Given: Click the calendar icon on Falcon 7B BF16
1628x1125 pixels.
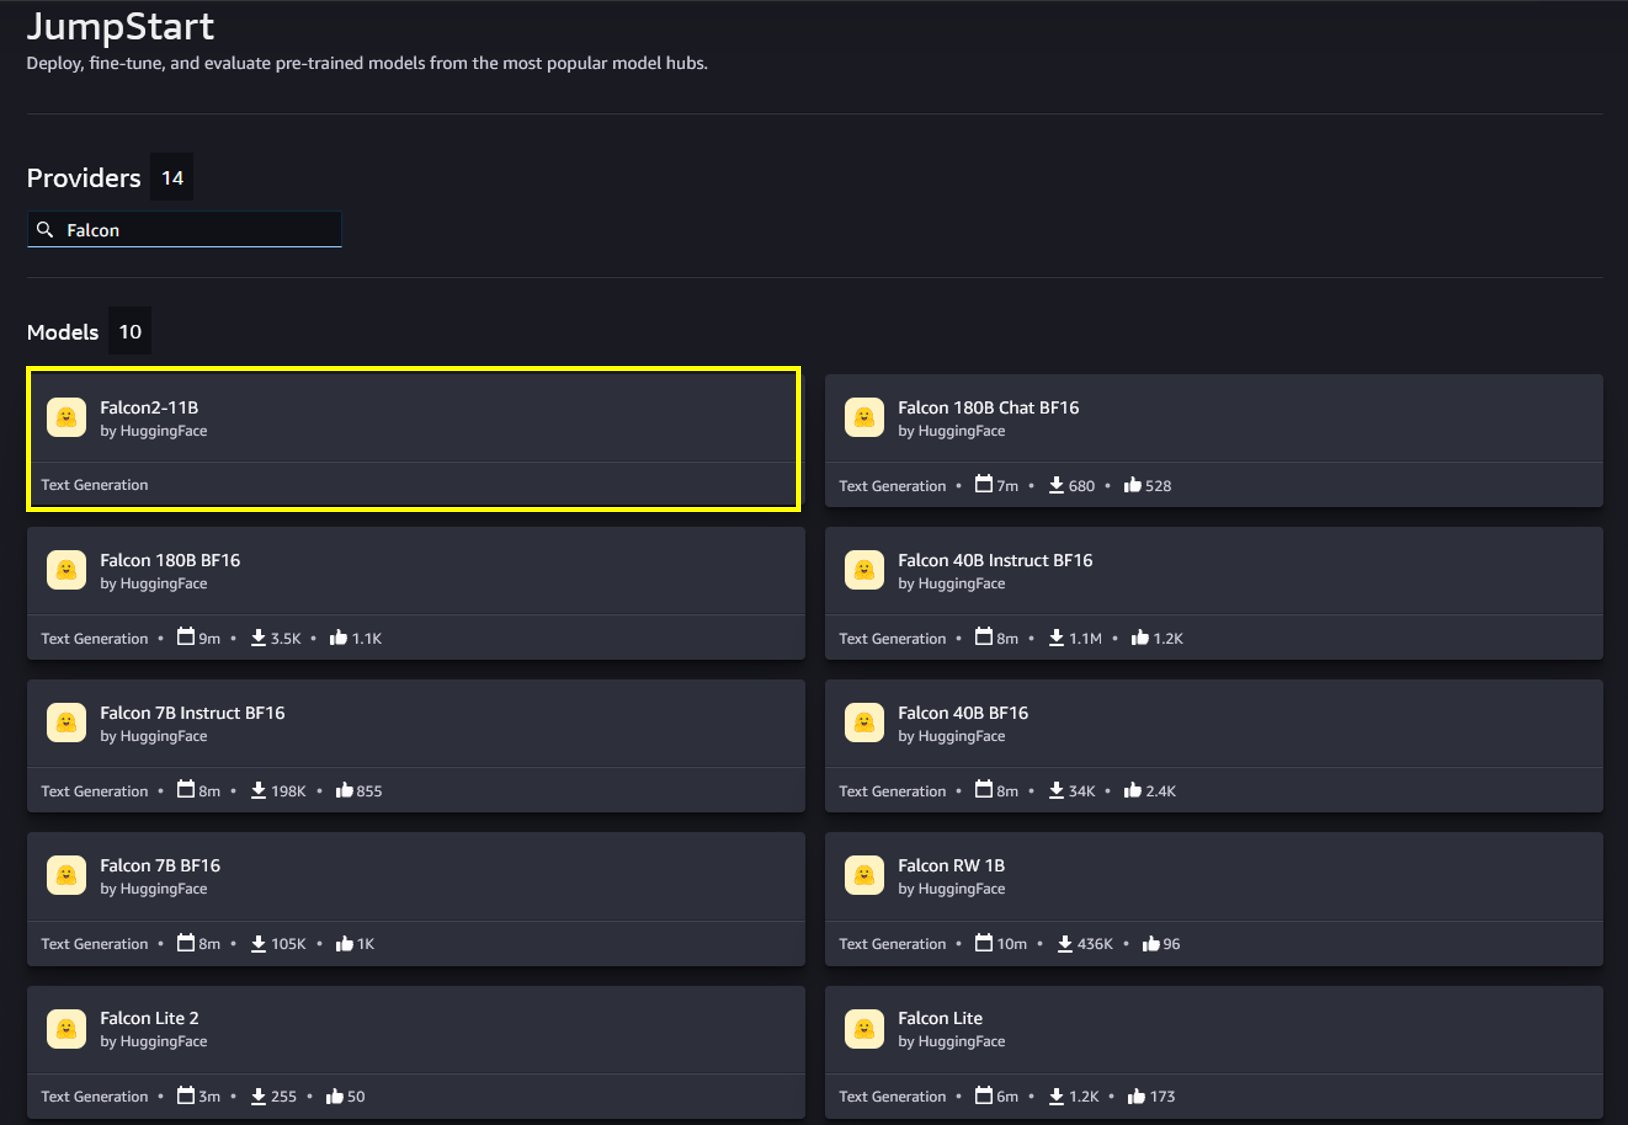Looking at the screenshot, I should (x=186, y=942).
